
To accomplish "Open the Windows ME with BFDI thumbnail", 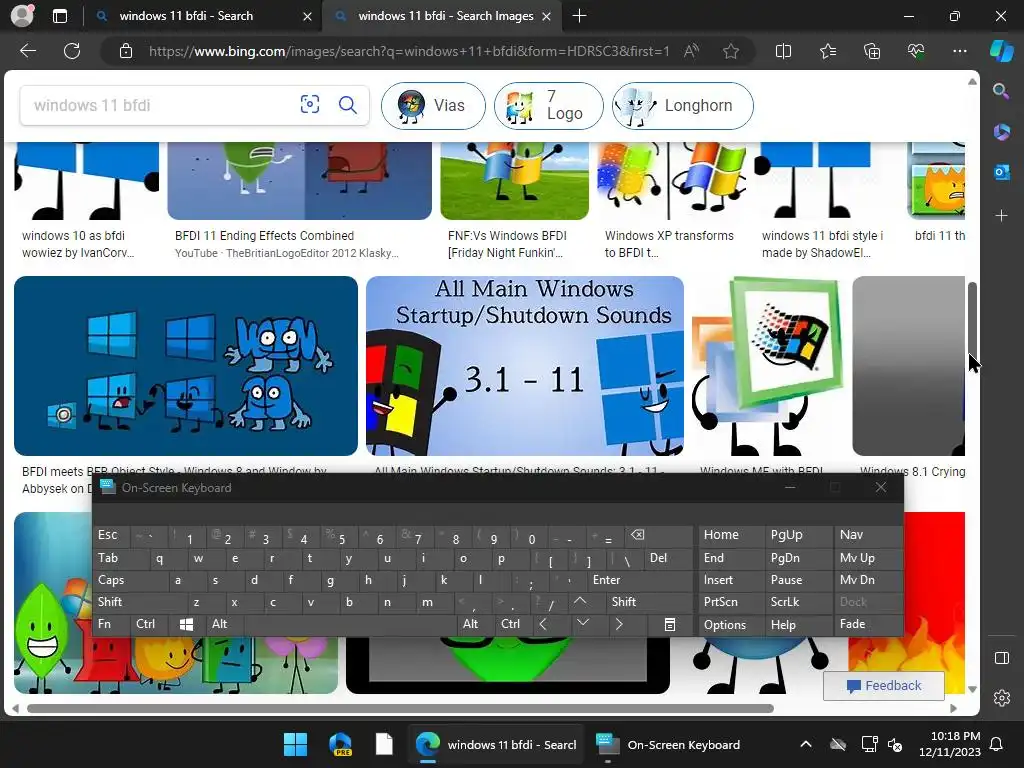I will point(768,366).
